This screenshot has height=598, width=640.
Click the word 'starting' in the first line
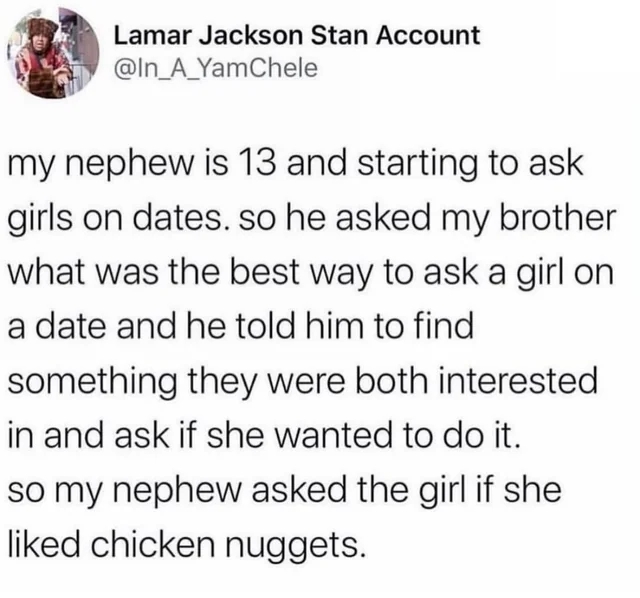(417, 165)
